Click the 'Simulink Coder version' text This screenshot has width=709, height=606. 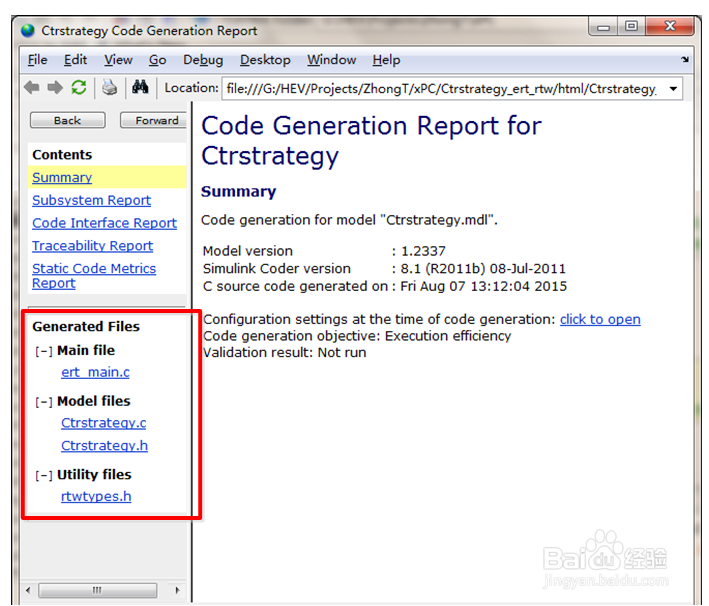coord(277,269)
